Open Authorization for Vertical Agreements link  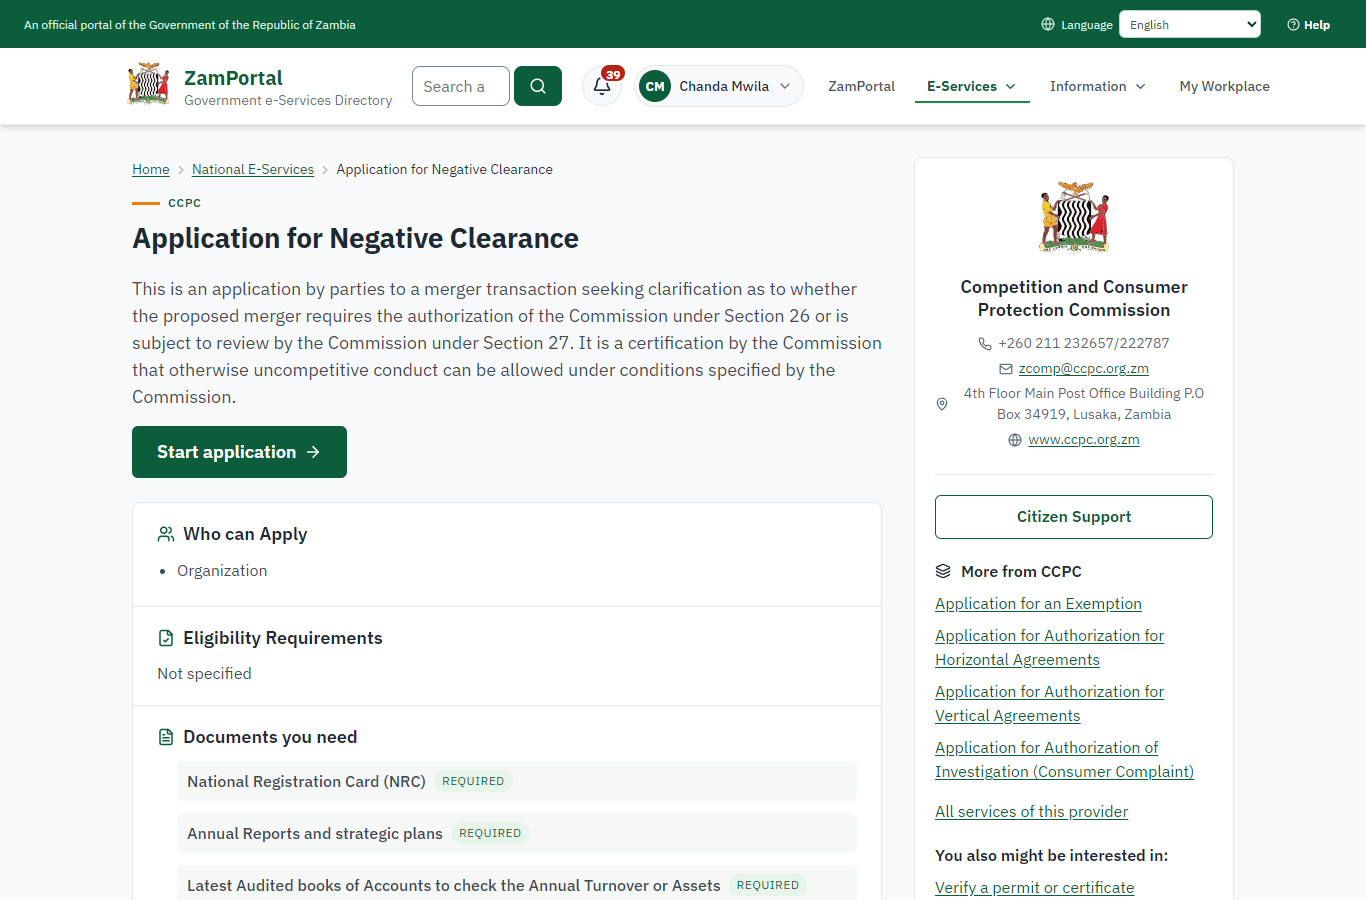click(x=1049, y=704)
